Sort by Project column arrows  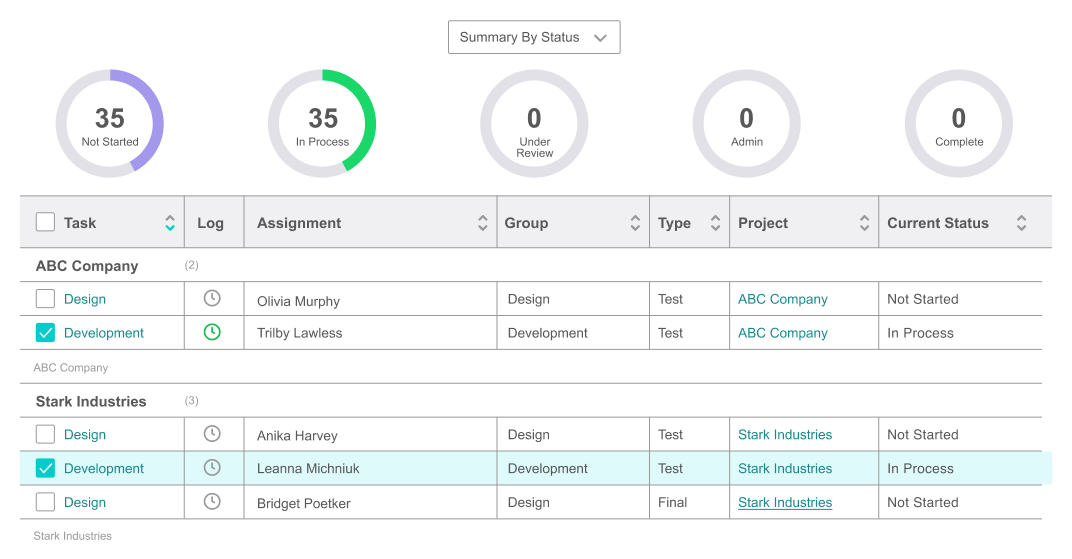[864, 223]
